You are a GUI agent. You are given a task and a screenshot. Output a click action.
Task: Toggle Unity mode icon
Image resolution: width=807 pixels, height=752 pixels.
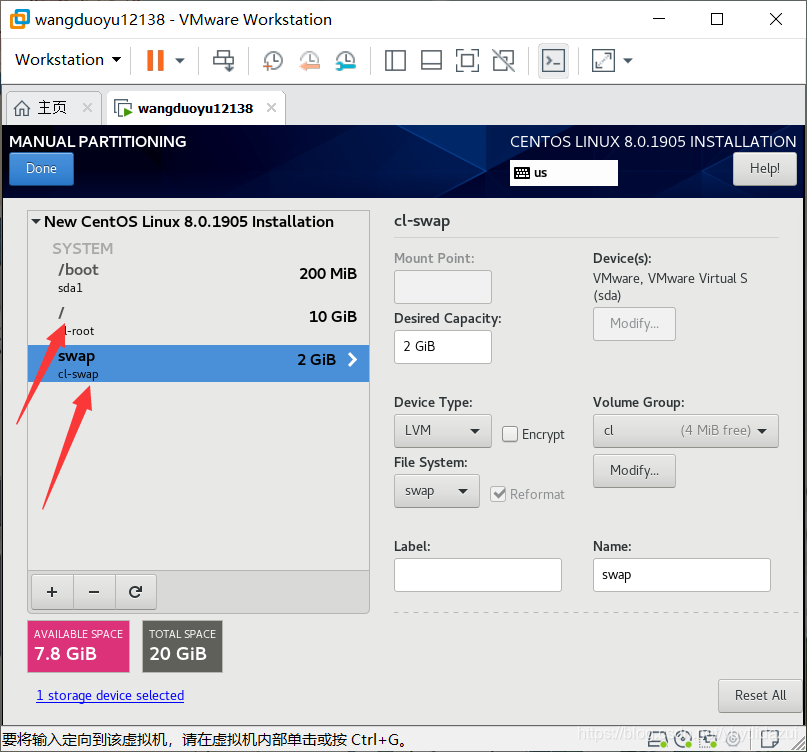coord(503,60)
